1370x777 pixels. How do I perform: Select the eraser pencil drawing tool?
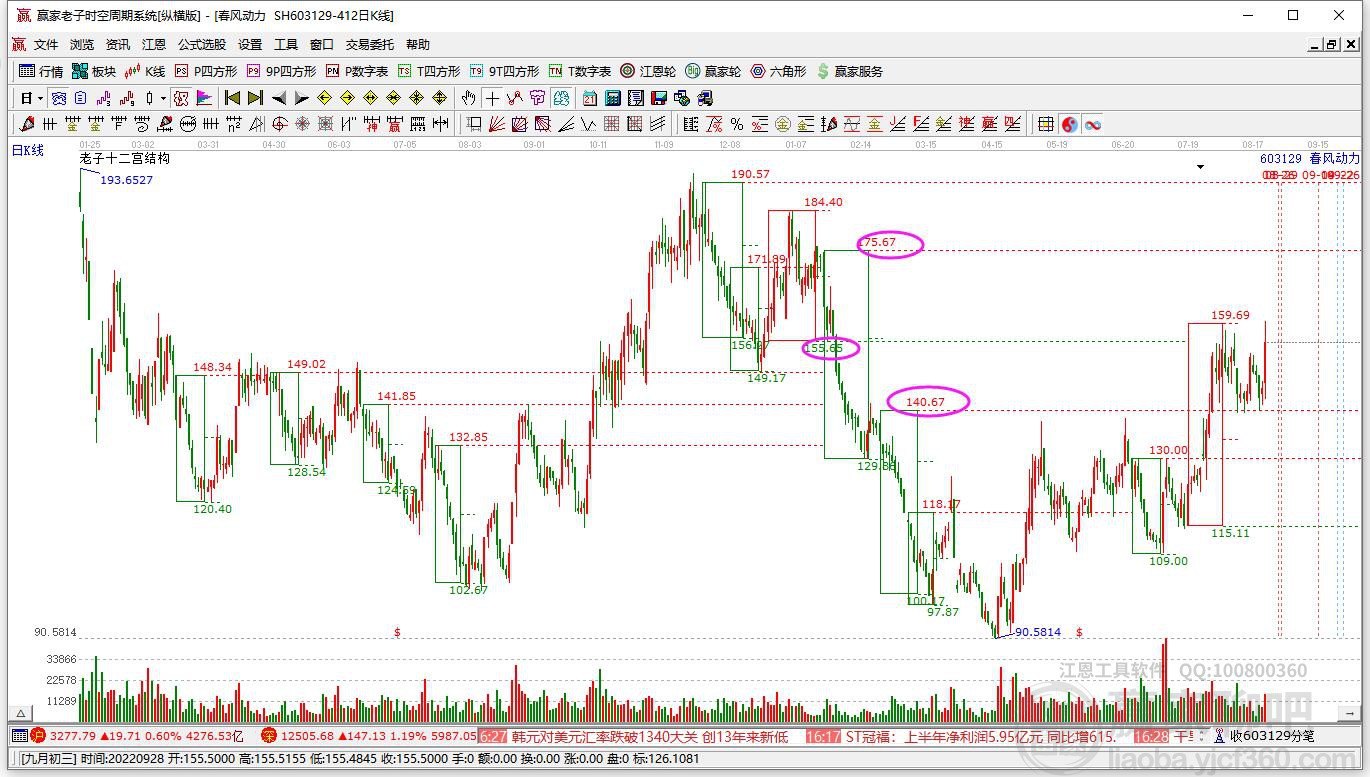pyautogui.click(x=26, y=124)
